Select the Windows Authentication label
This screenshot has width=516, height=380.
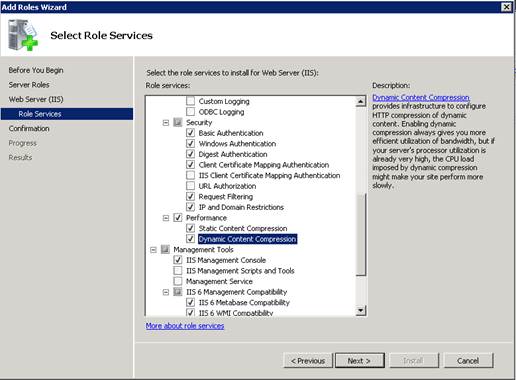tap(237, 144)
